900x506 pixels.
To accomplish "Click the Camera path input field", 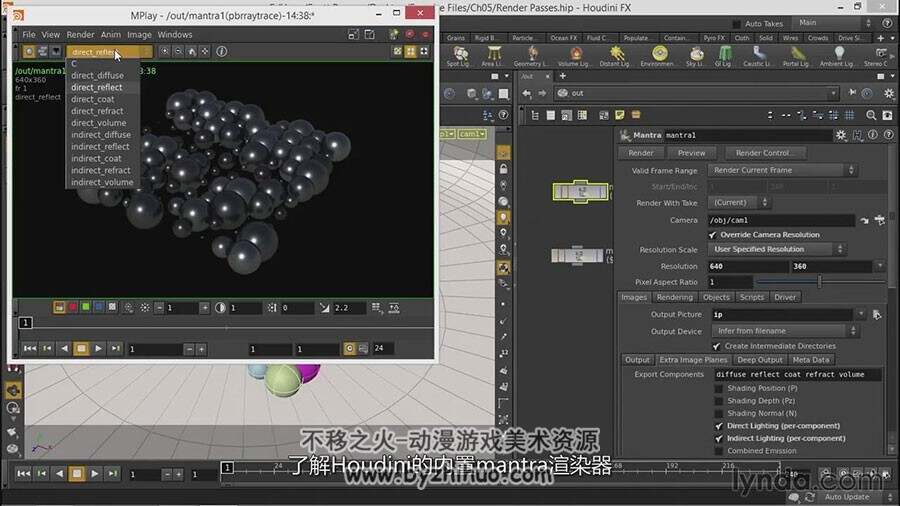I will click(x=781, y=220).
